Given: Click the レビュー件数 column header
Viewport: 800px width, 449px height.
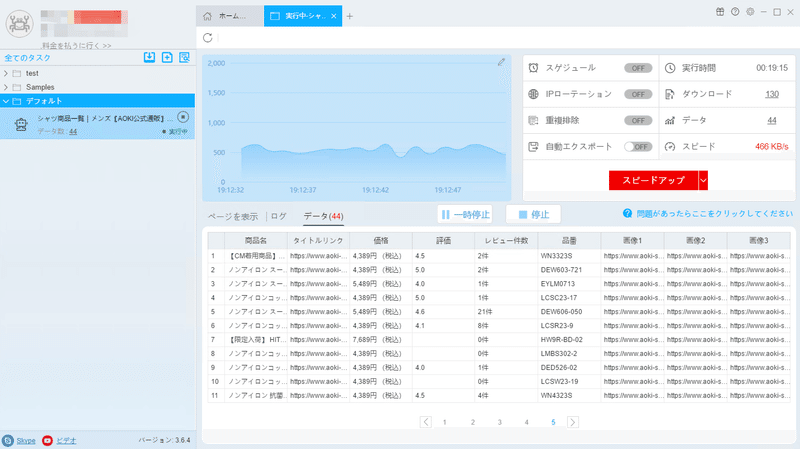Looking at the screenshot, I should 506,240.
